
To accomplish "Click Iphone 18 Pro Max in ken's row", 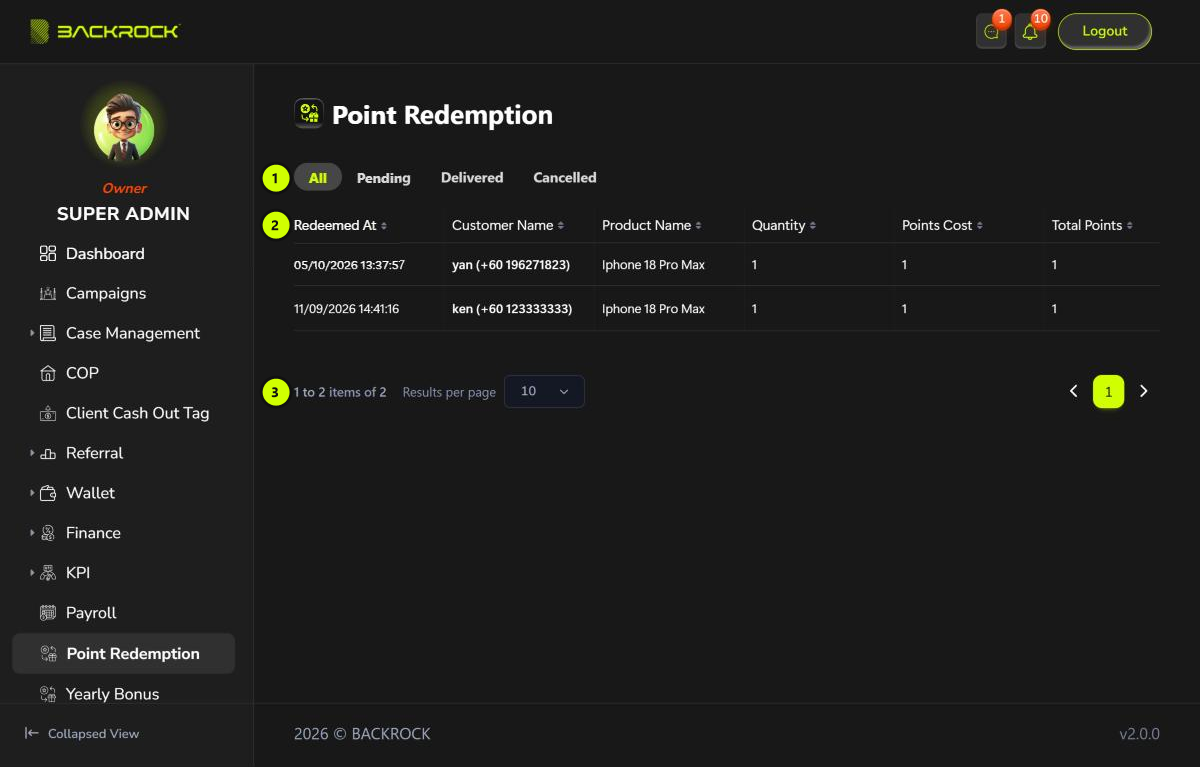I will (653, 309).
